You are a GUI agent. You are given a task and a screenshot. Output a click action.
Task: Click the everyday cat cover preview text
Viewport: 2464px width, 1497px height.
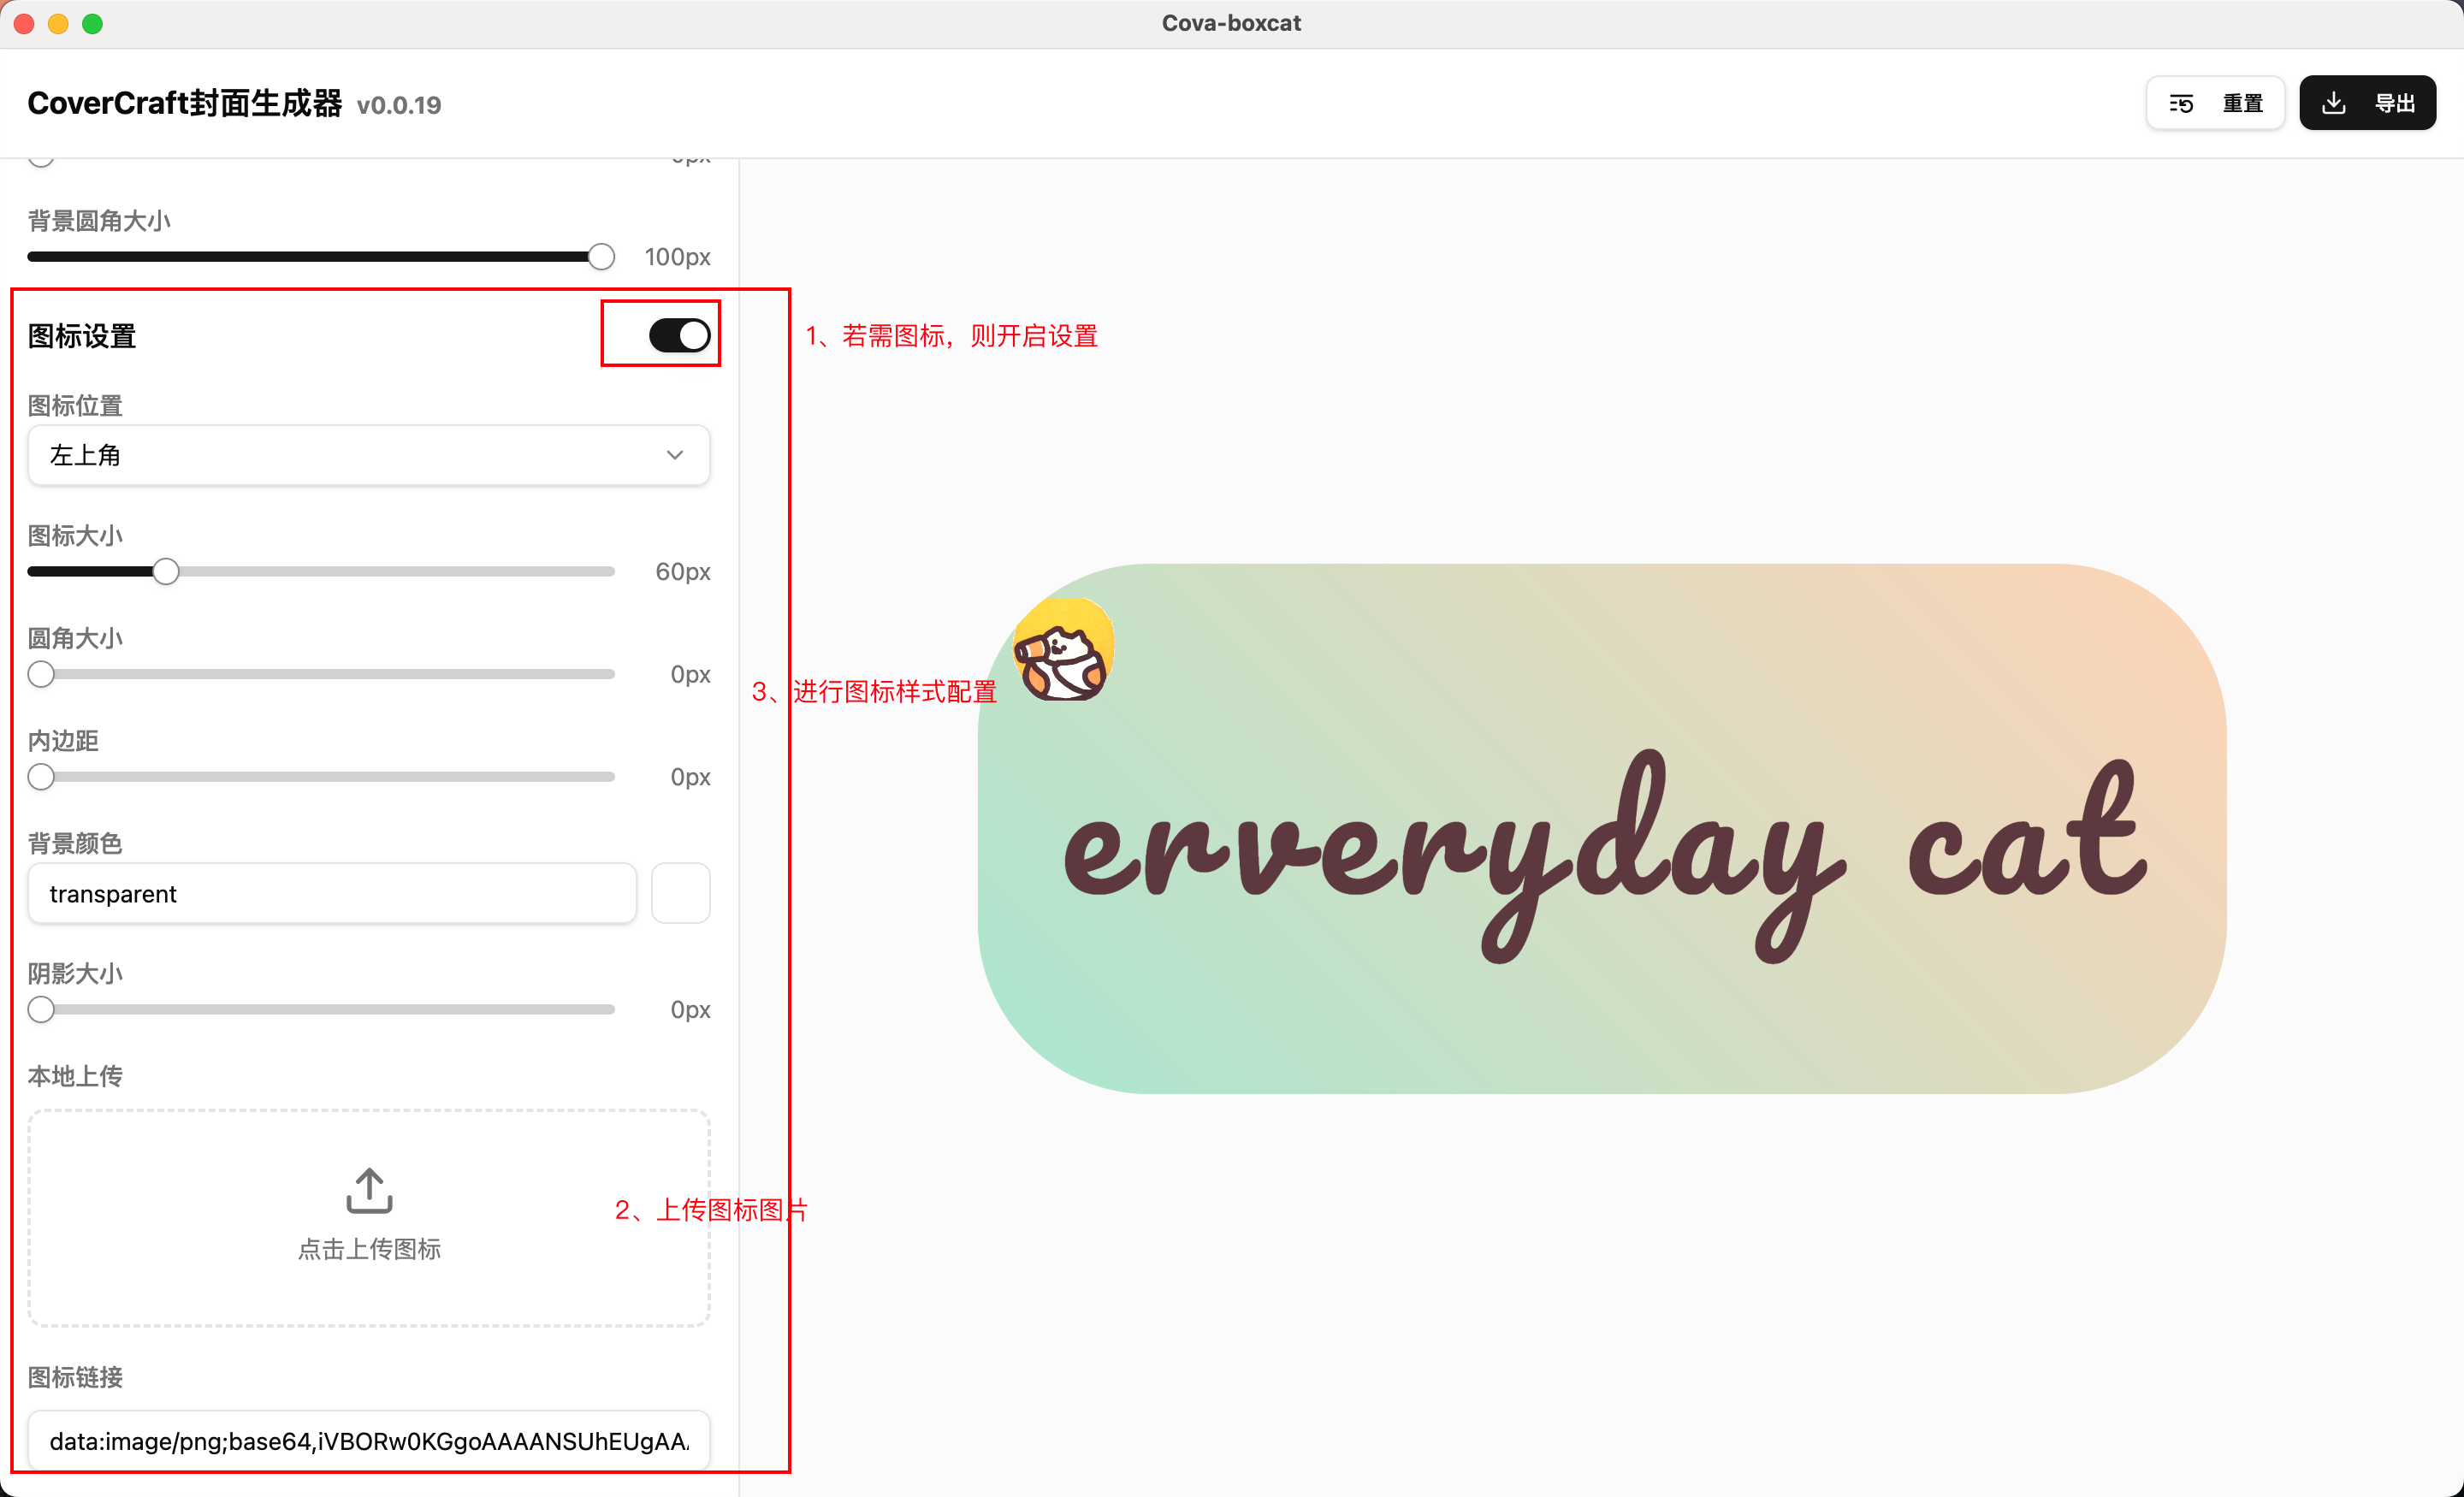1604,856
